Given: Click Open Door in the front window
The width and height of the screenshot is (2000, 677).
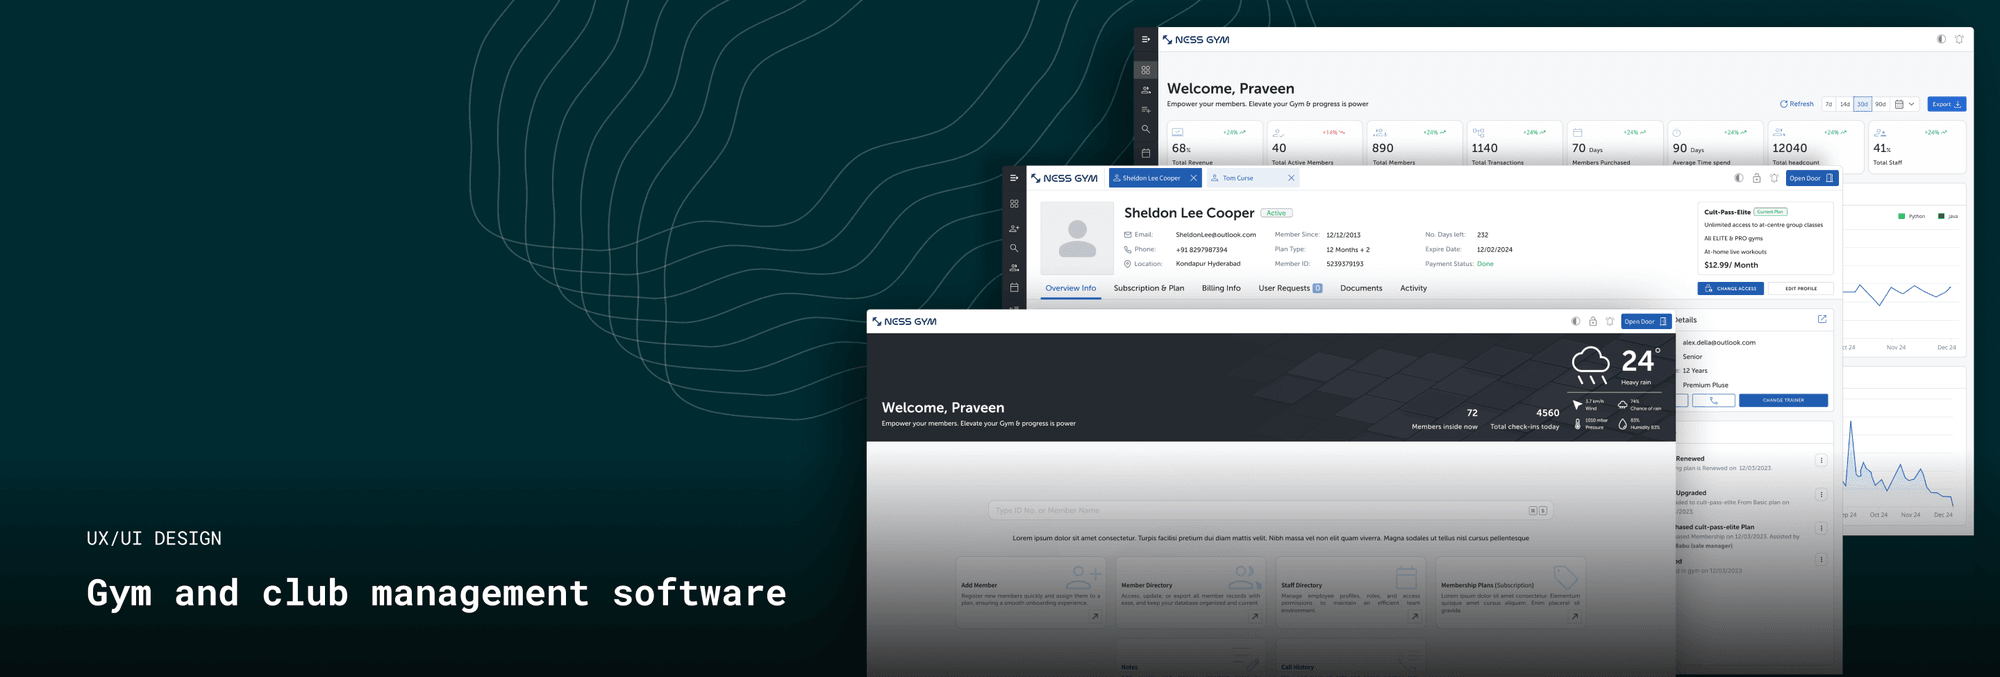Looking at the screenshot, I should (x=1645, y=321).
